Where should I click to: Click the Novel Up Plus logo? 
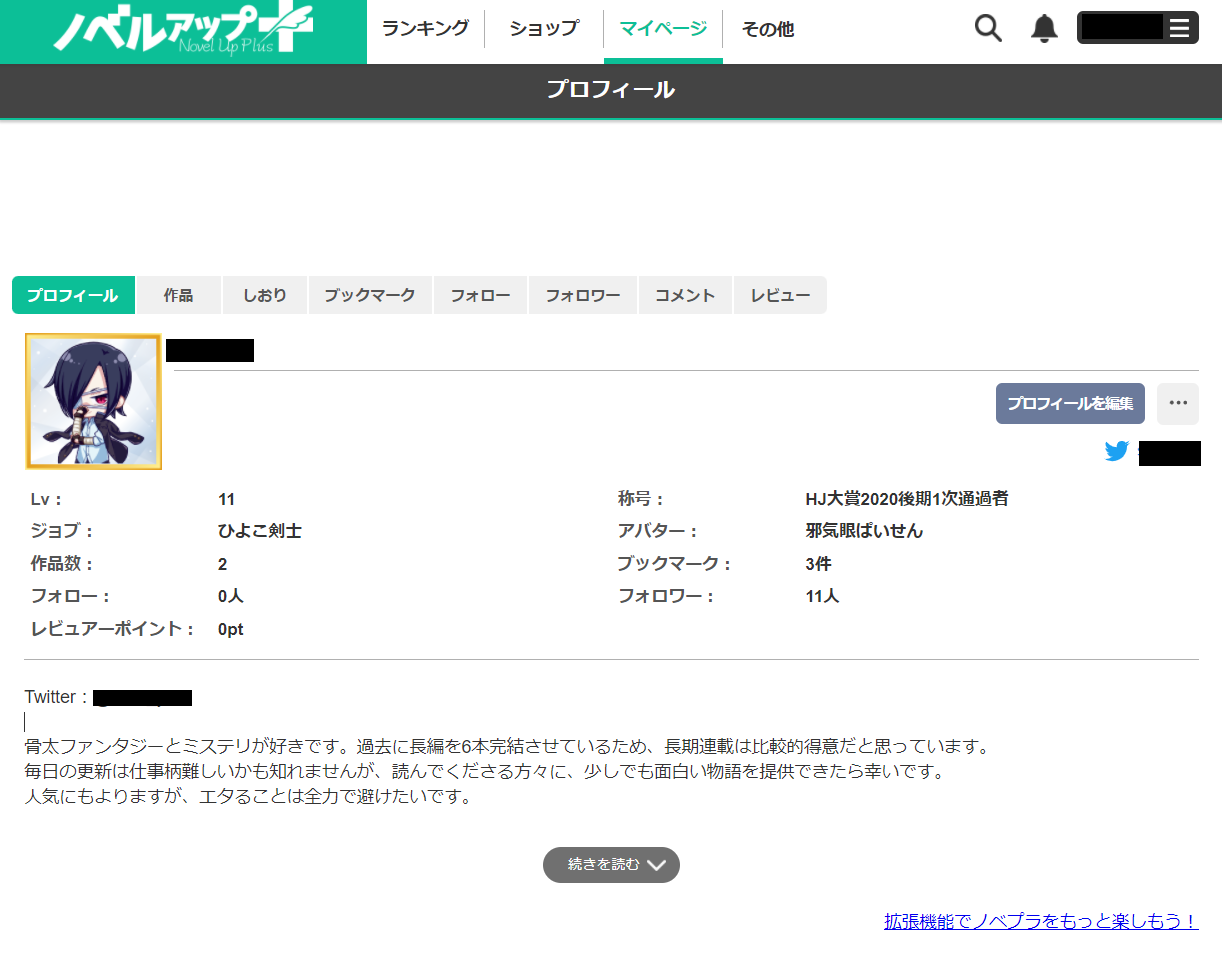pos(183,31)
